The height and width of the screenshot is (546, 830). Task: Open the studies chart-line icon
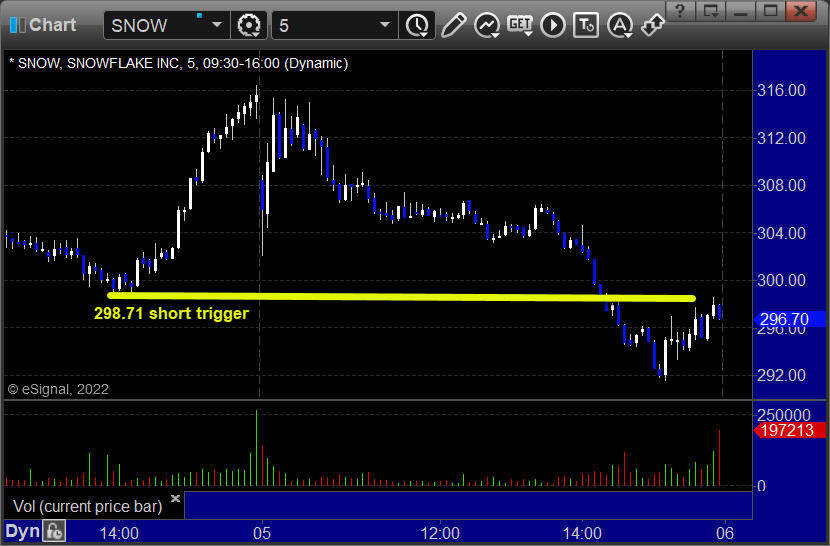(486, 25)
